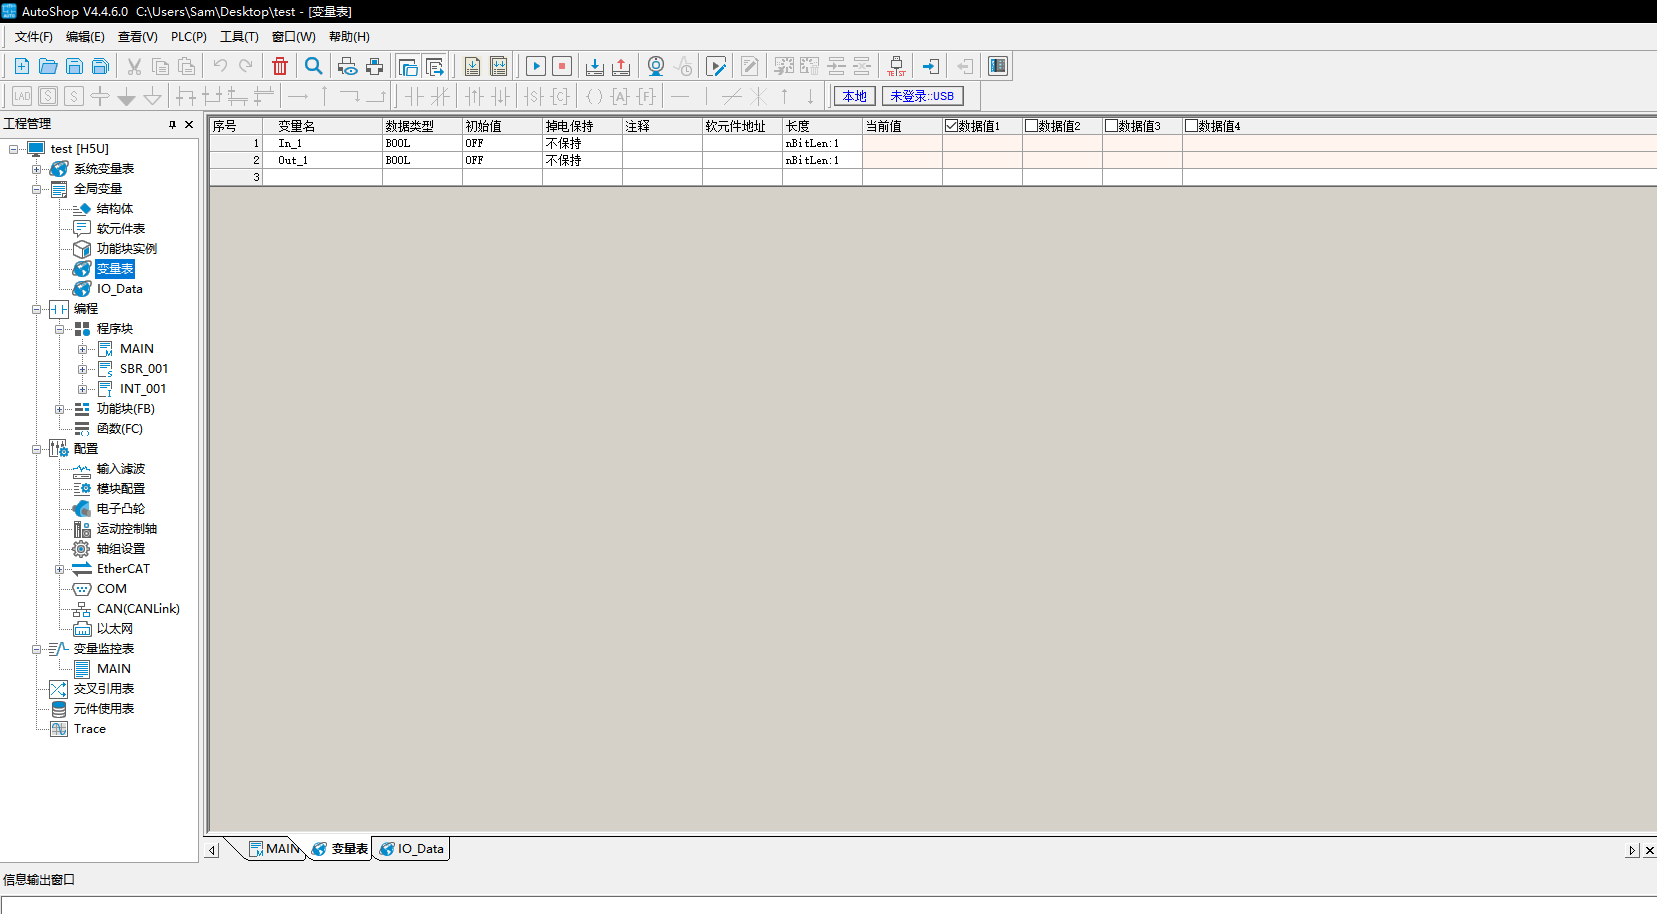This screenshot has height=914, width=1657.
Task: Open Find with the magnifier icon
Action: click(x=314, y=66)
